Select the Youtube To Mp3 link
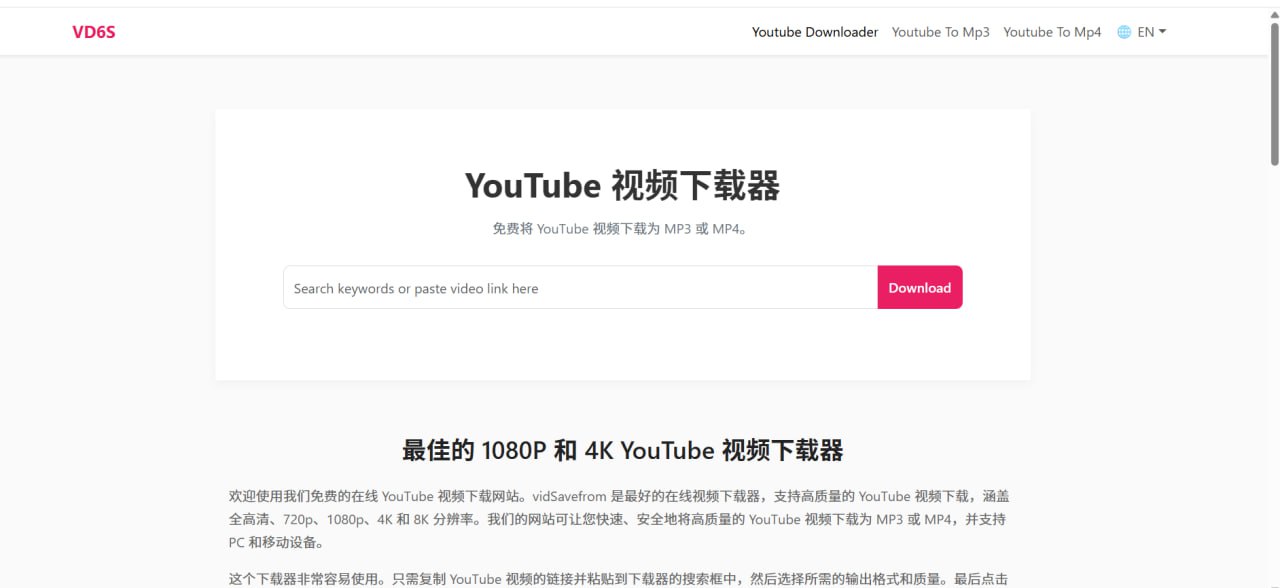Viewport: 1280px width, 588px height. click(940, 31)
